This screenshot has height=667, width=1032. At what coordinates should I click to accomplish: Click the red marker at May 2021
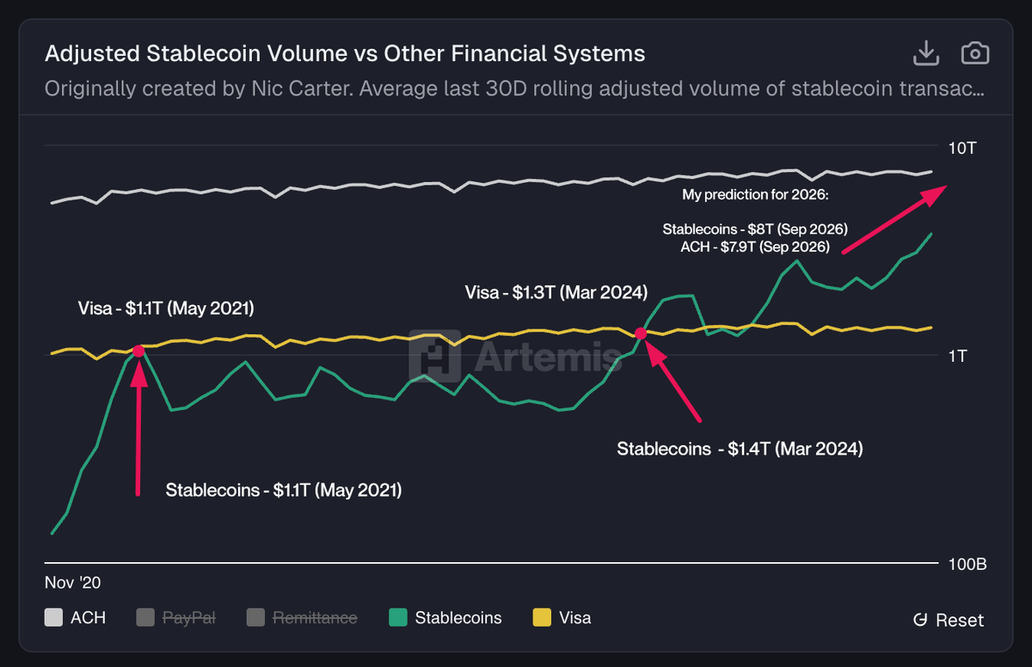[x=138, y=351]
